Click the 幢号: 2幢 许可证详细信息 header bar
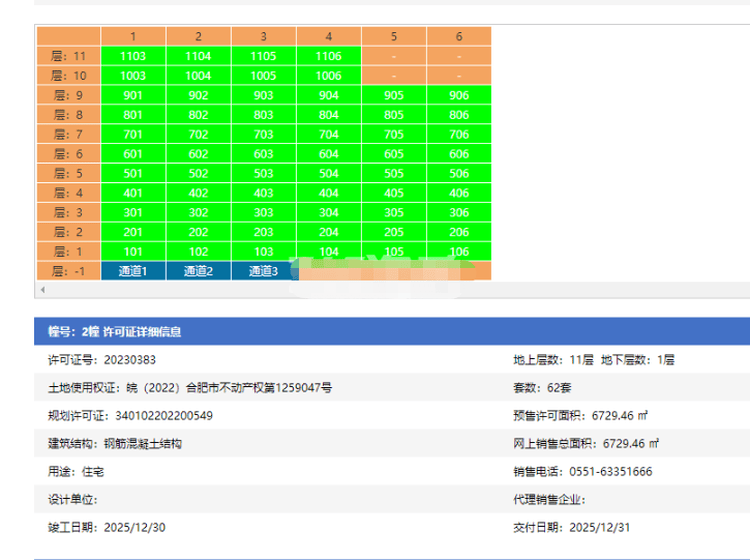 point(392,331)
